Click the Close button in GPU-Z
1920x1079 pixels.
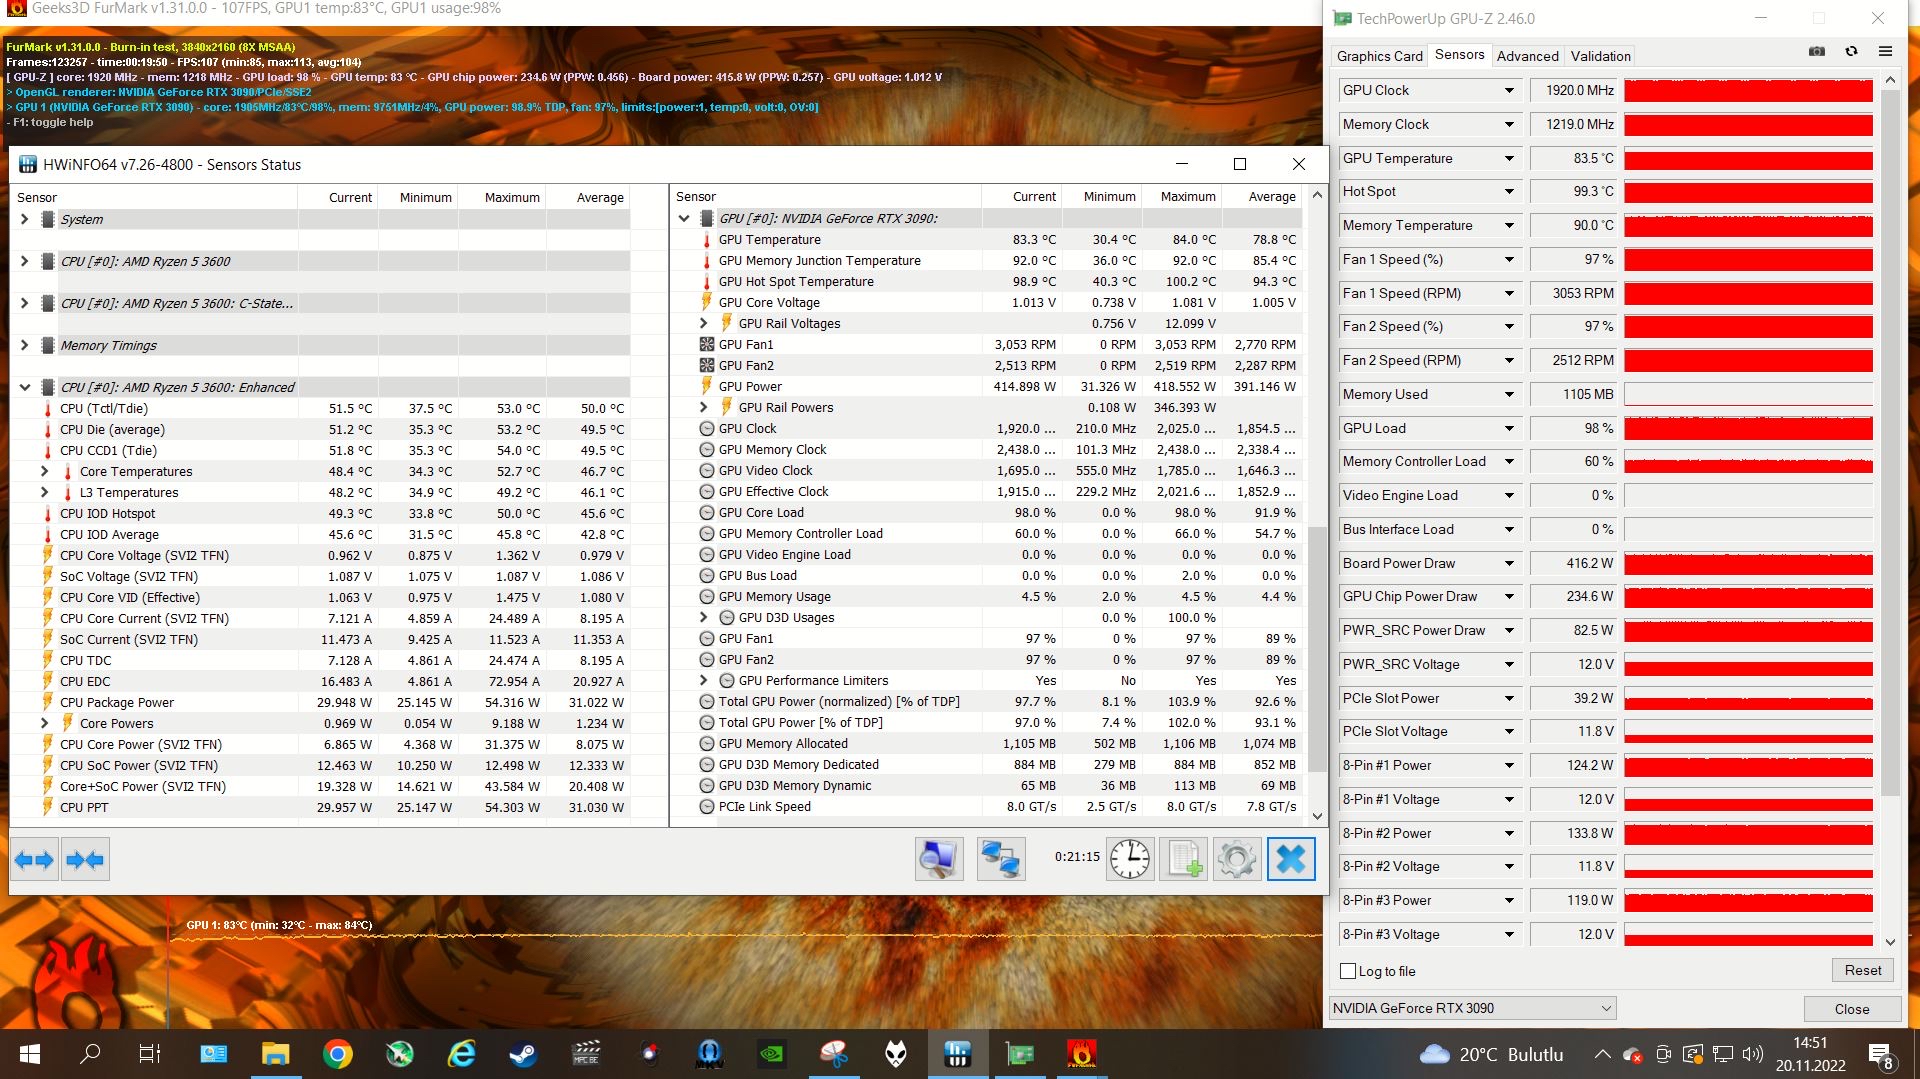pos(1851,1008)
